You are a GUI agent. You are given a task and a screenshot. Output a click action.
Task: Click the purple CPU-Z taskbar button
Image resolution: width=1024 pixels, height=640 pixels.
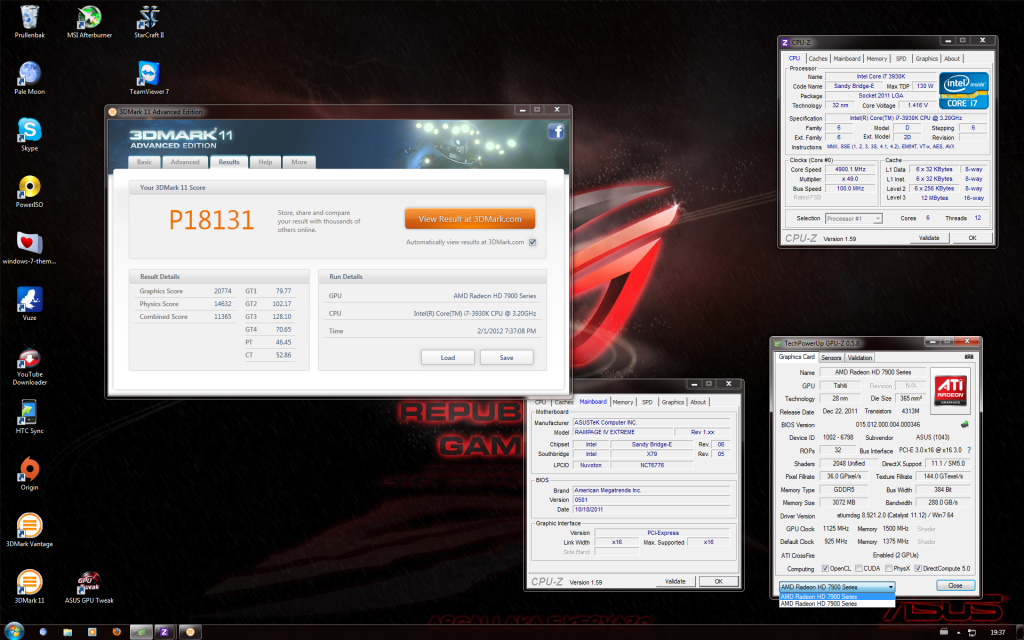click(165, 632)
